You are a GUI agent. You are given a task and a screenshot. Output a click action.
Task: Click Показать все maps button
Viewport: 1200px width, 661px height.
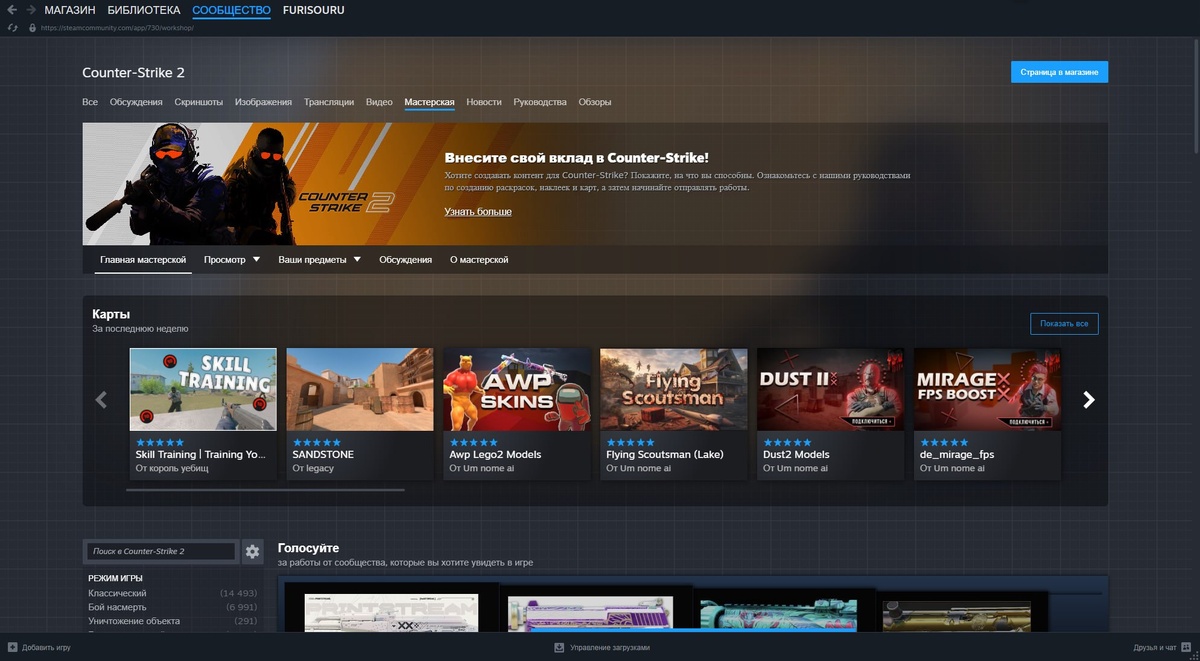click(x=1065, y=324)
